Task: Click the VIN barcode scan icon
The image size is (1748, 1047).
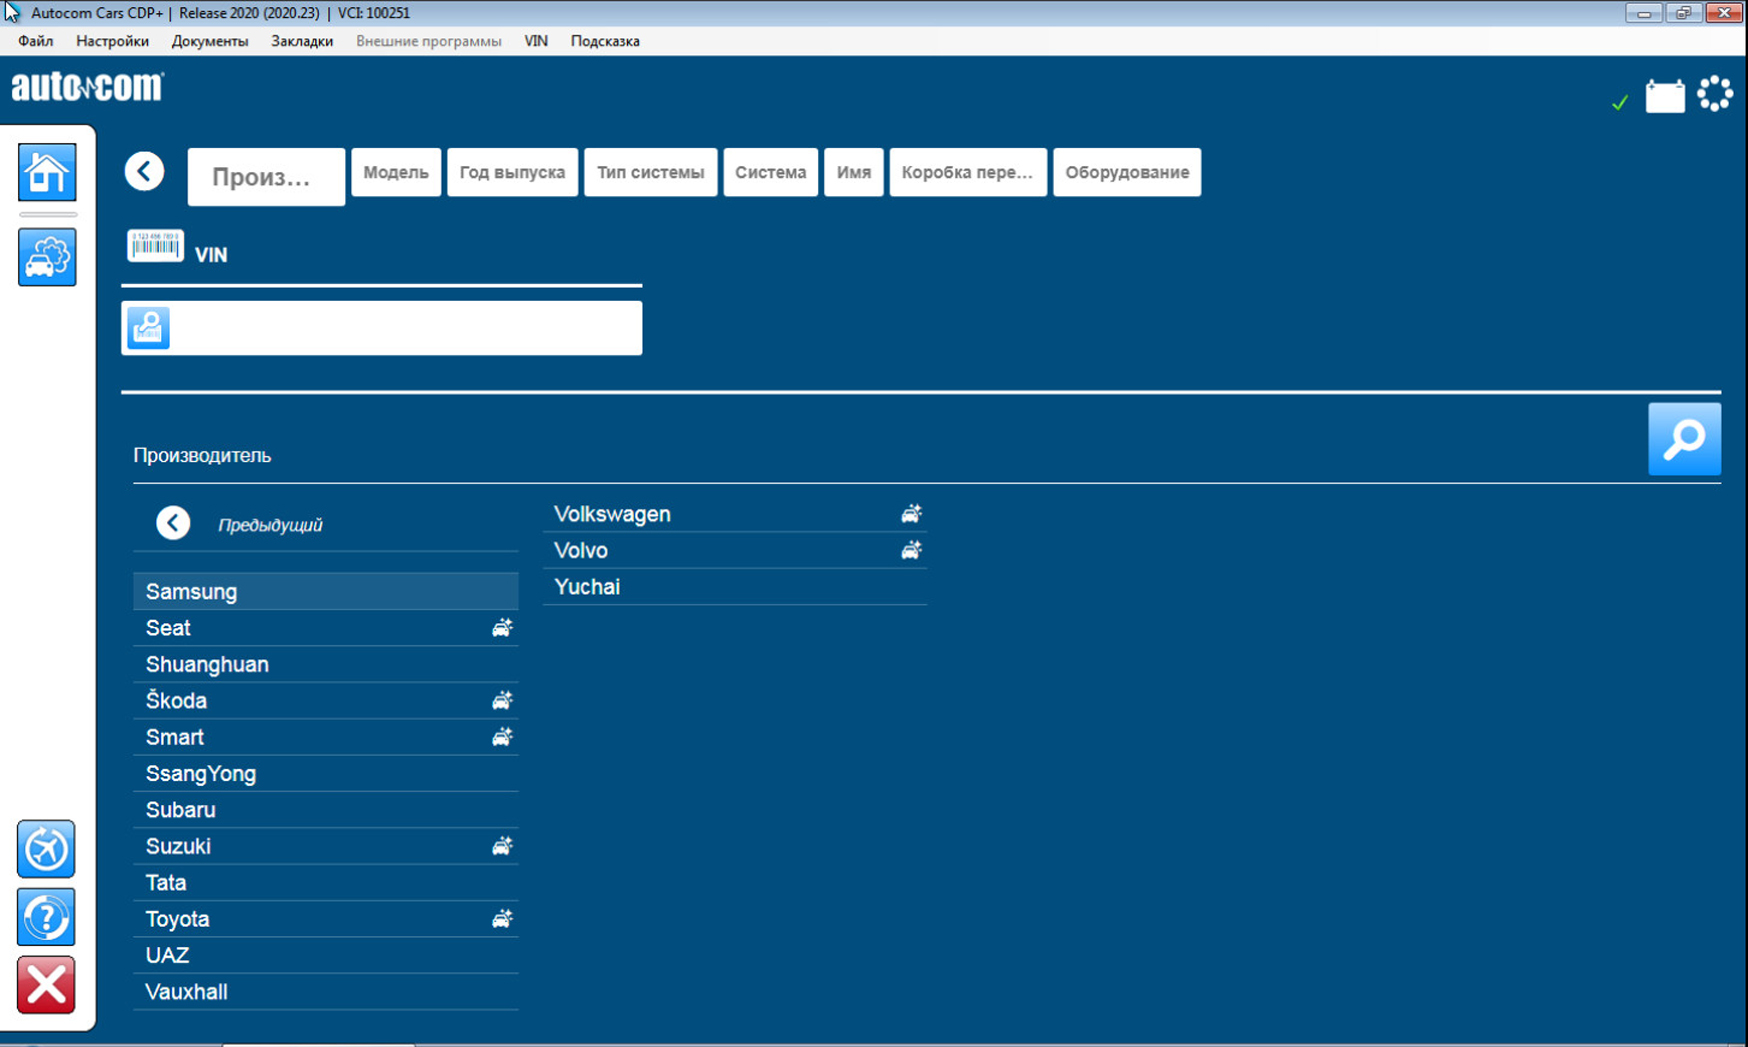Action: tap(155, 246)
